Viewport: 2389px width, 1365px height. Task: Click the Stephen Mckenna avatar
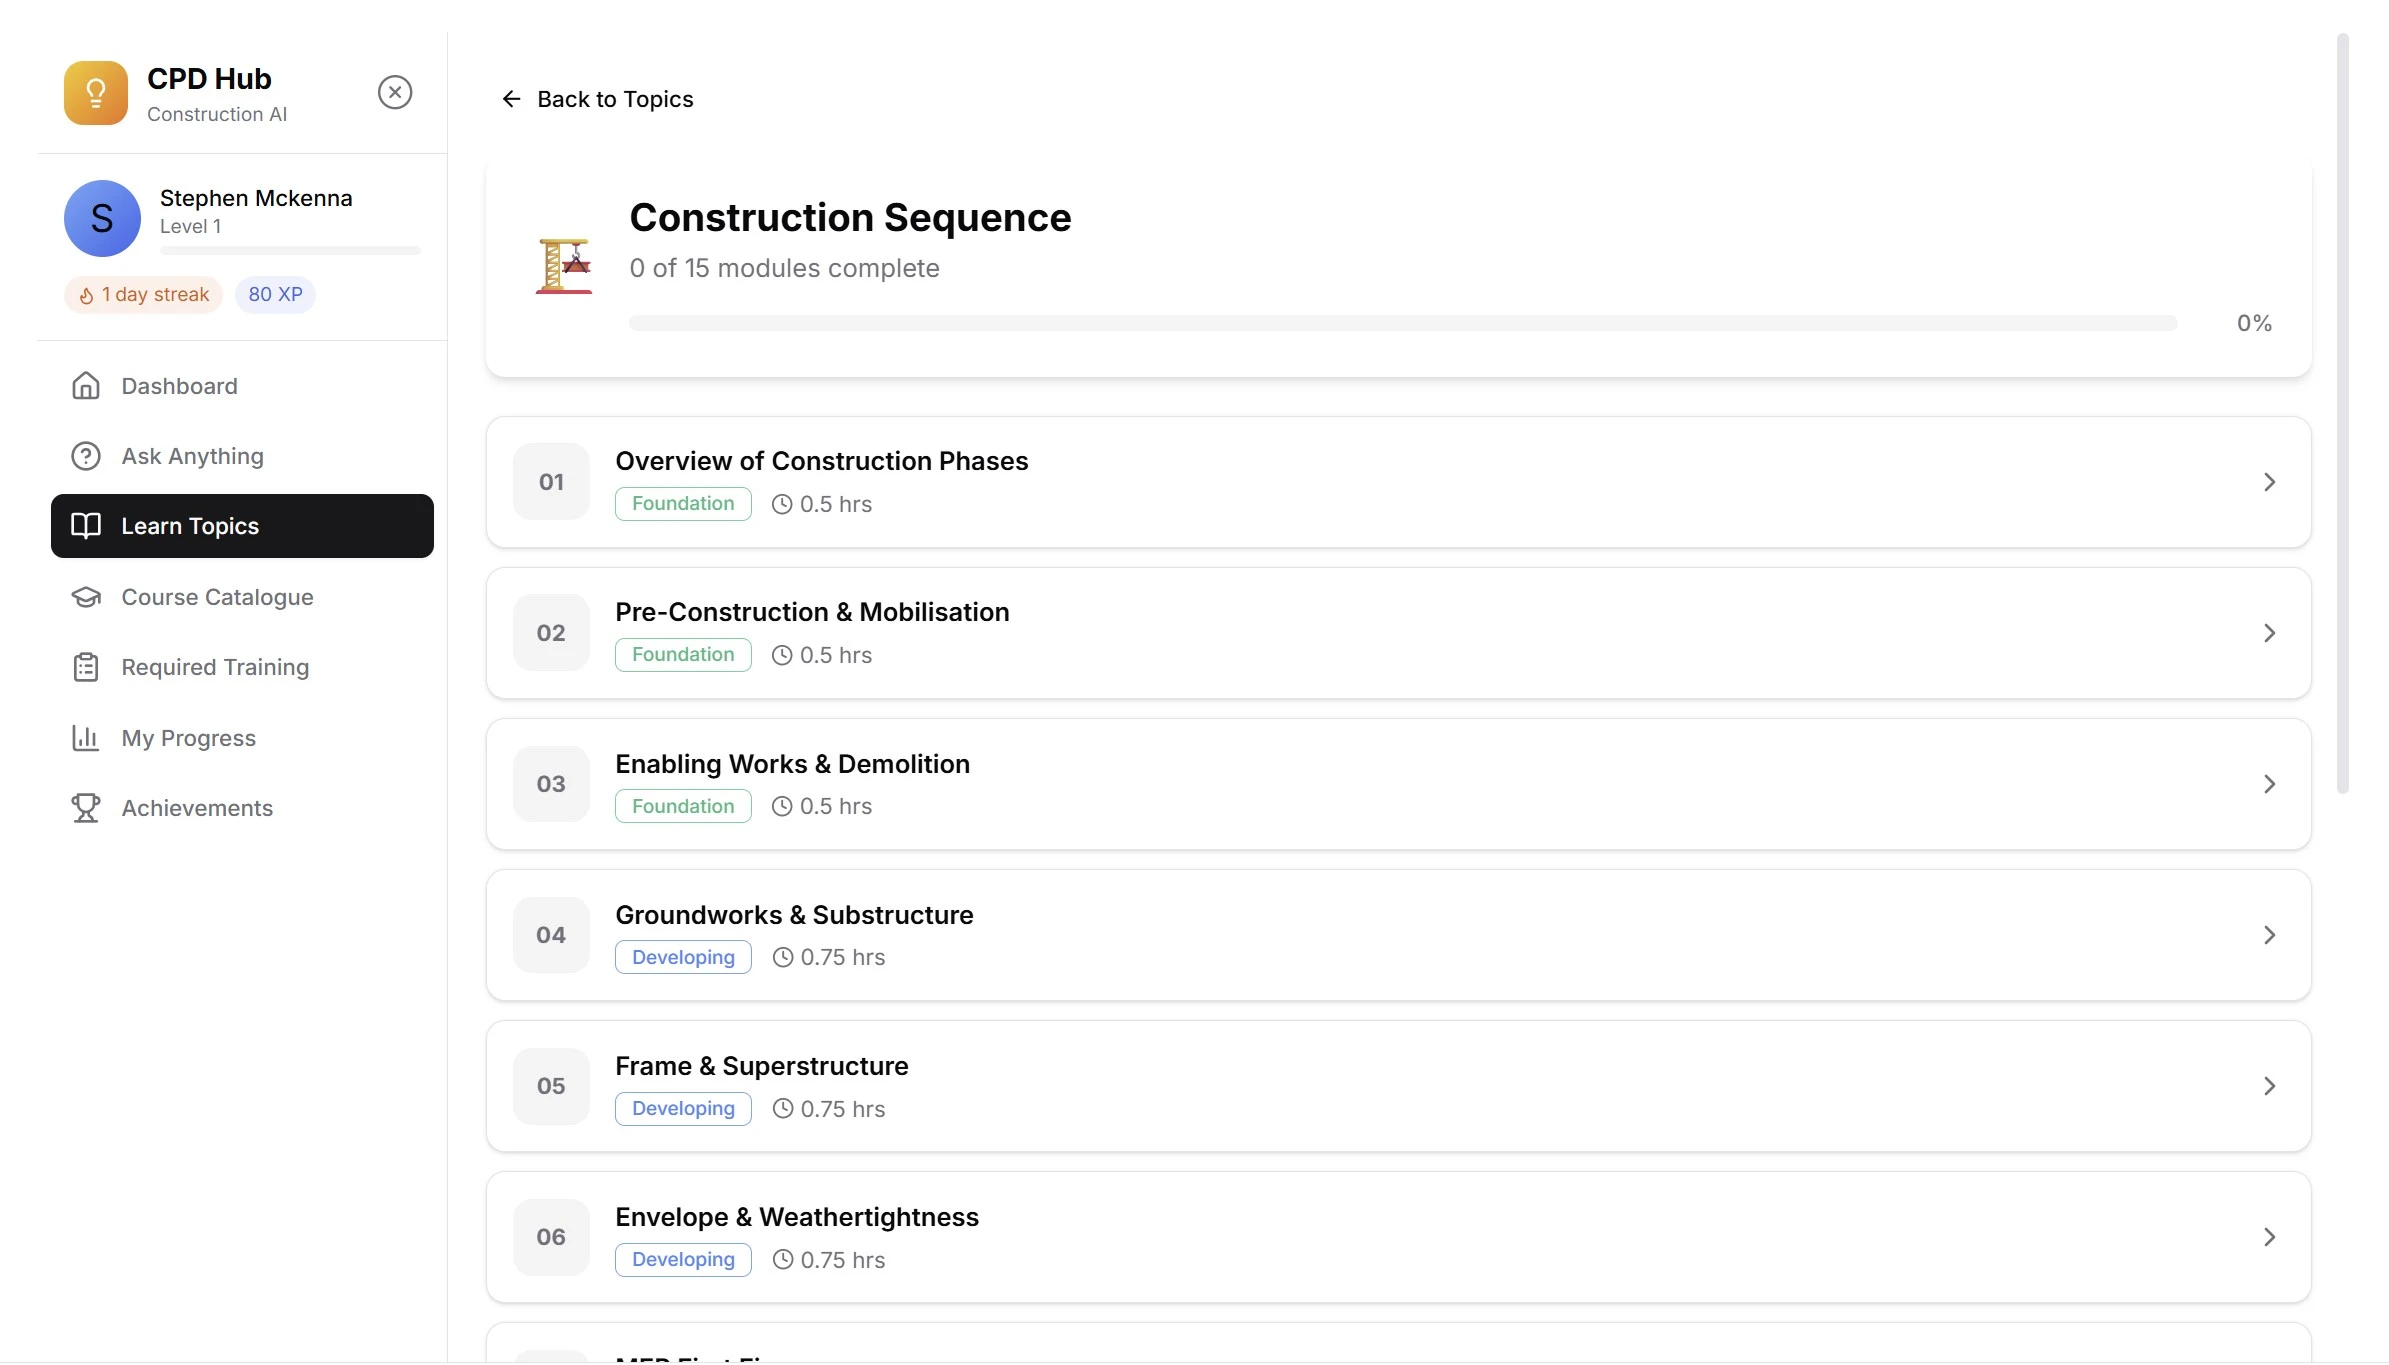click(x=102, y=218)
